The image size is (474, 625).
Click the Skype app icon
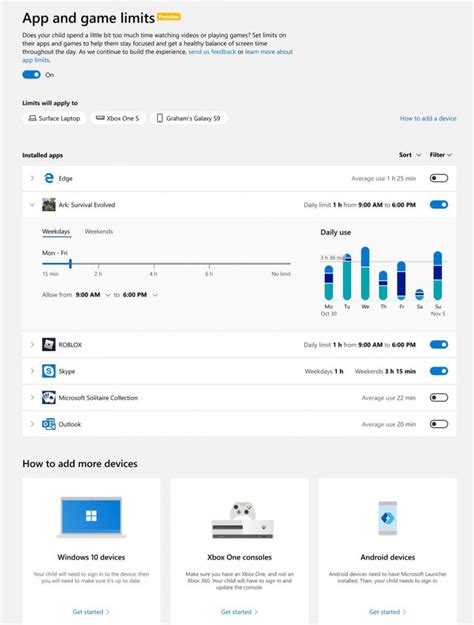click(x=49, y=371)
